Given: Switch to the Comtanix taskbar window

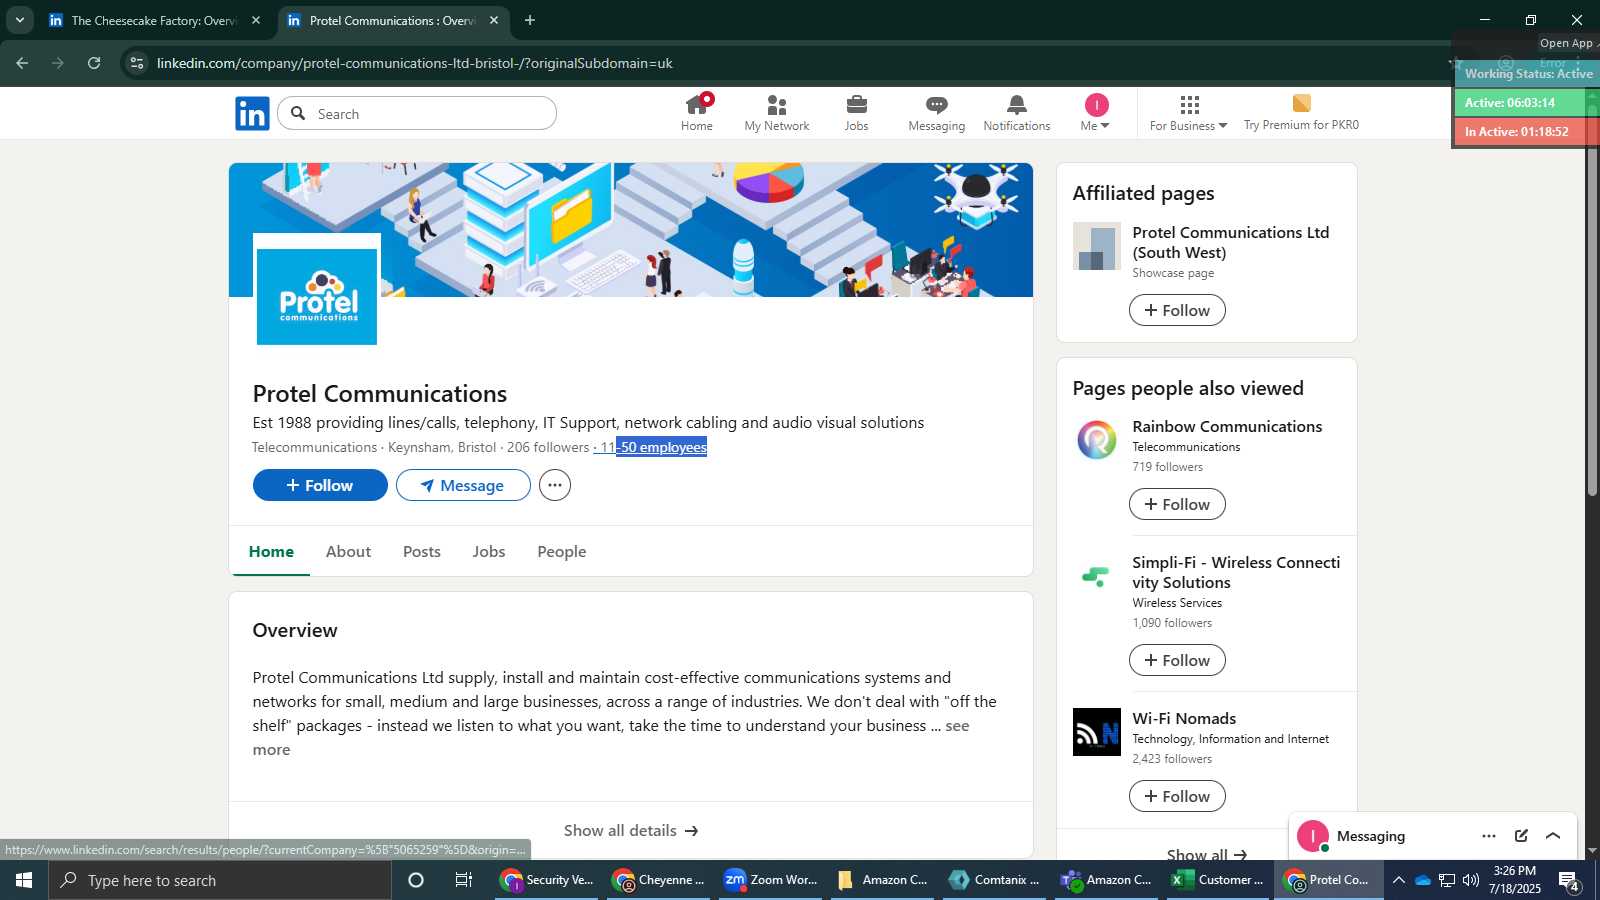Looking at the screenshot, I should 995,880.
